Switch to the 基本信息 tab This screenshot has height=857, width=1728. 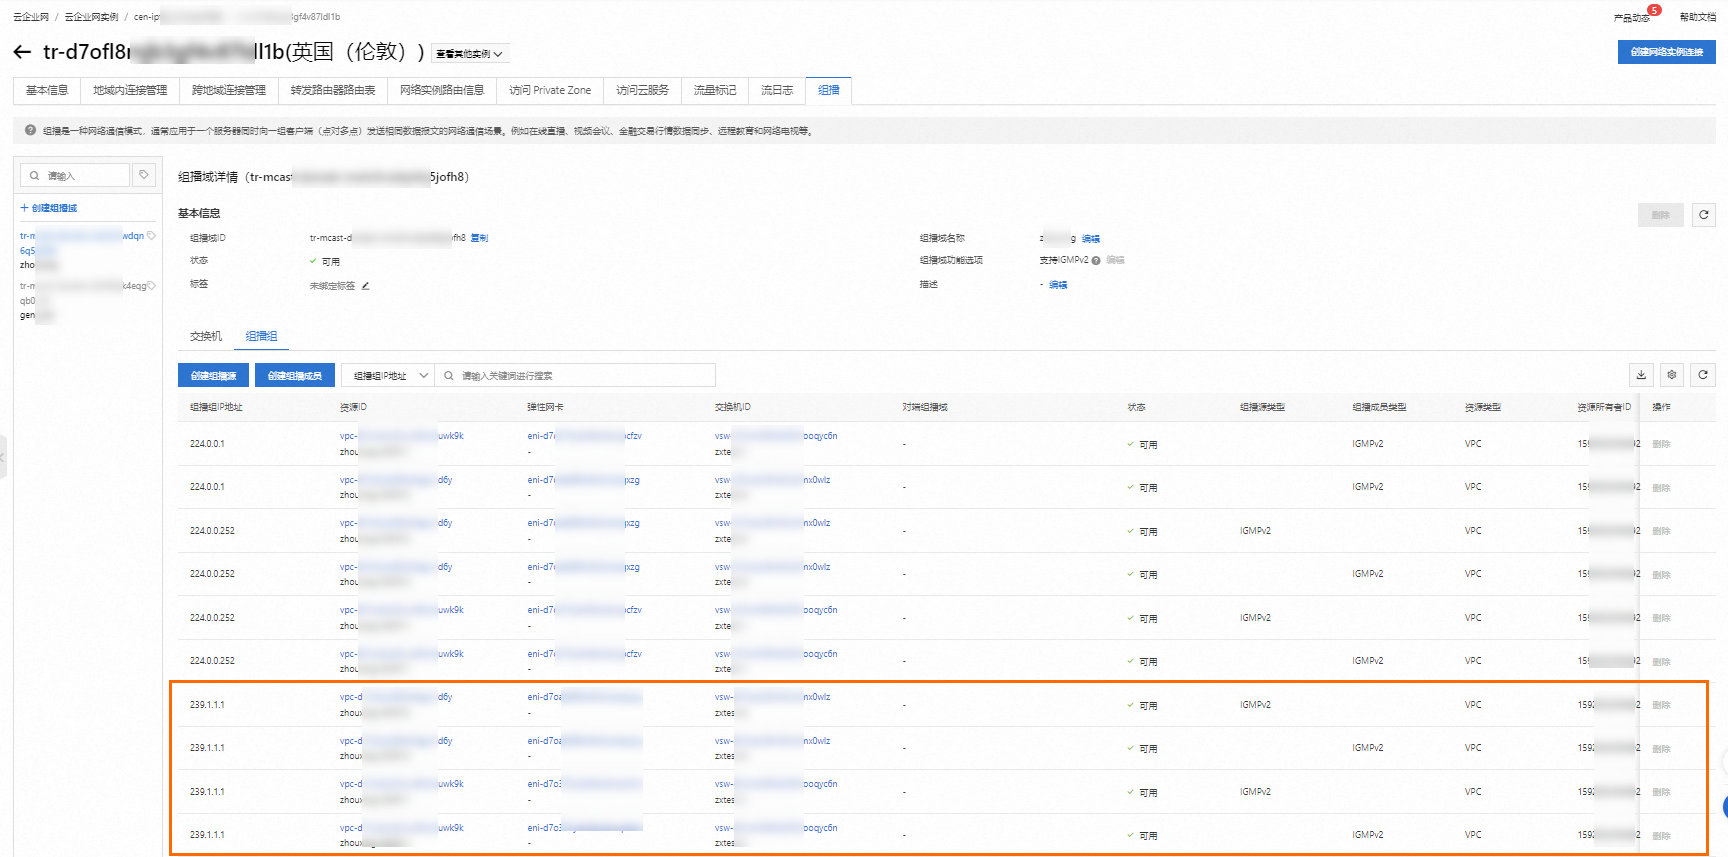(47, 91)
